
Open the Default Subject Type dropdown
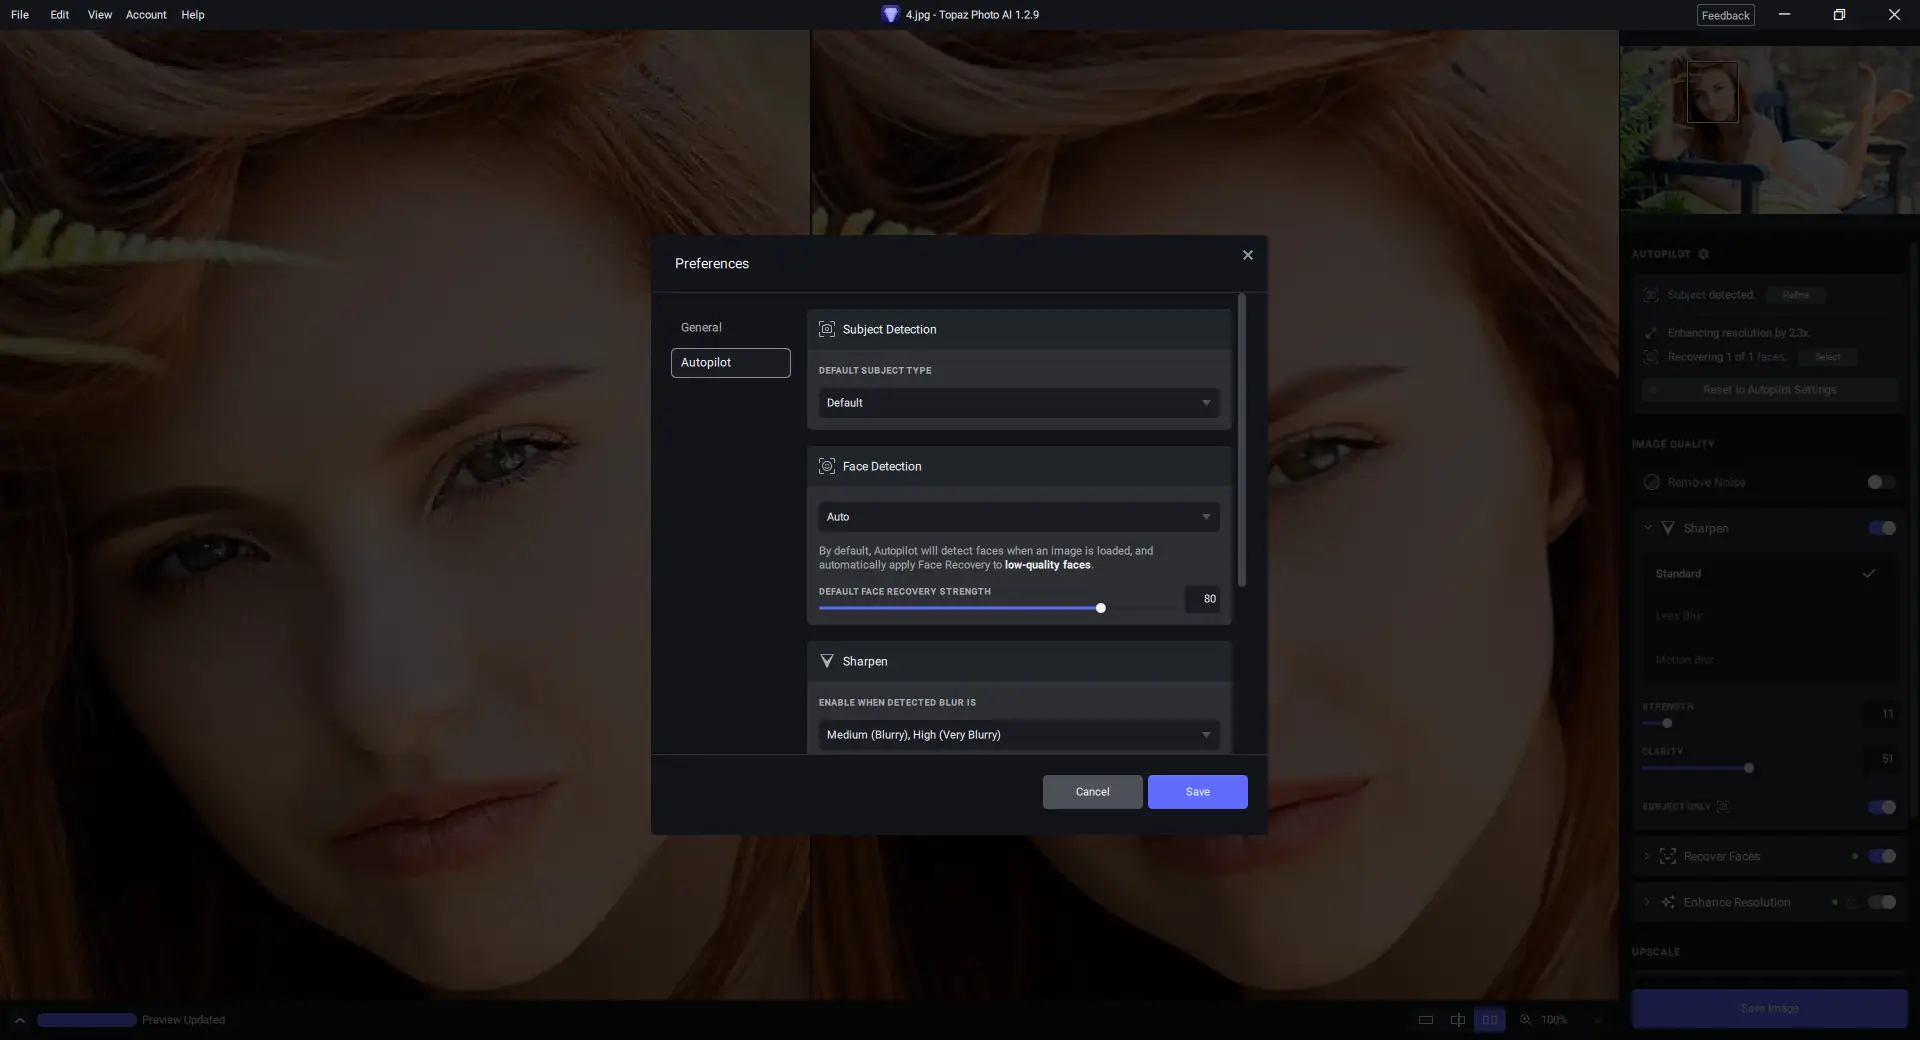[1019, 403]
